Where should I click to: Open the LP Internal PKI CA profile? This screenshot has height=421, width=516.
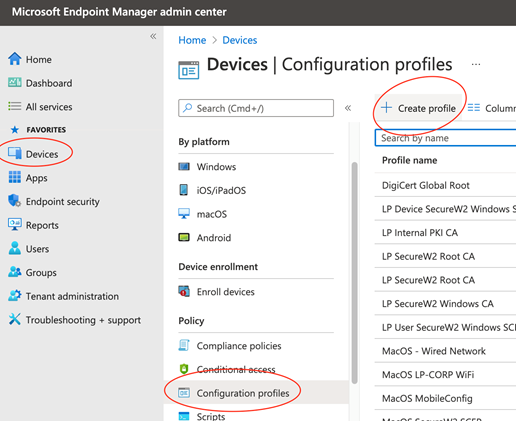pyautogui.click(x=420, y=233)
